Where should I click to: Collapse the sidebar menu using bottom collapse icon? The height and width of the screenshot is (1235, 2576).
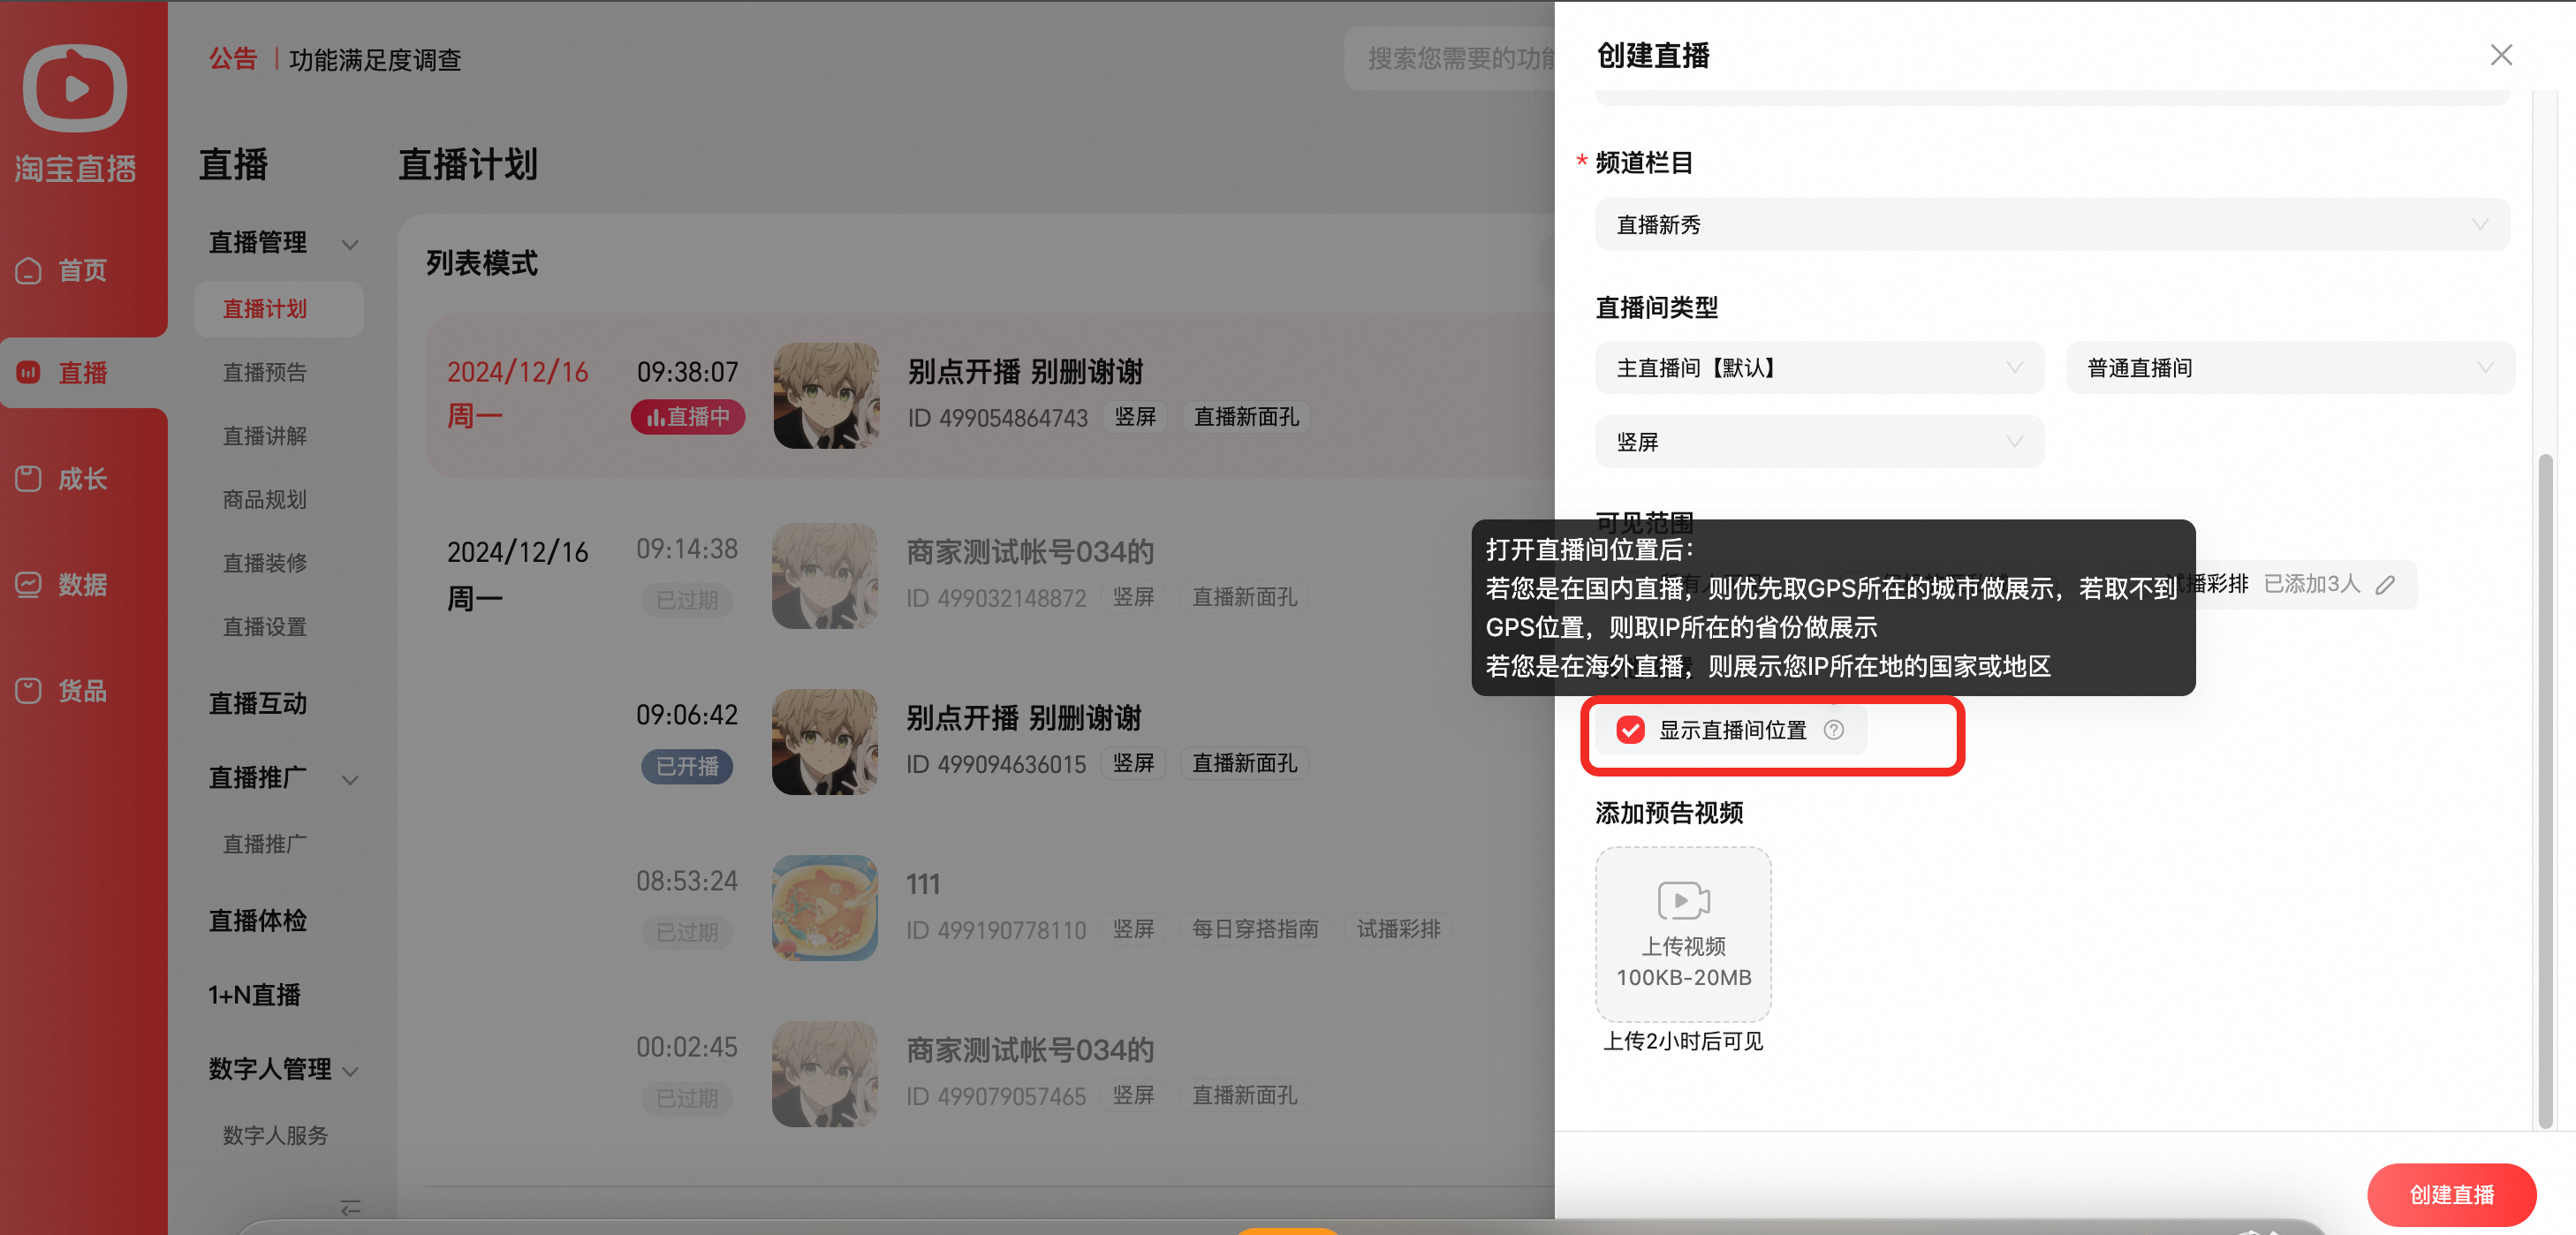(350, 1208)
